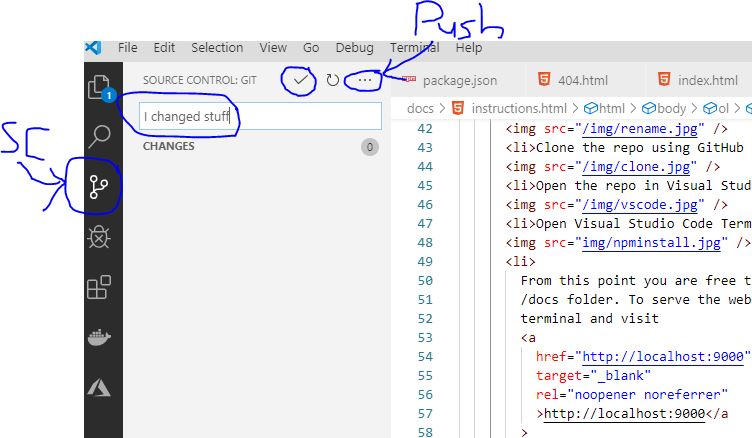
Task: Switch to the index.html tab
Action: 707,80
